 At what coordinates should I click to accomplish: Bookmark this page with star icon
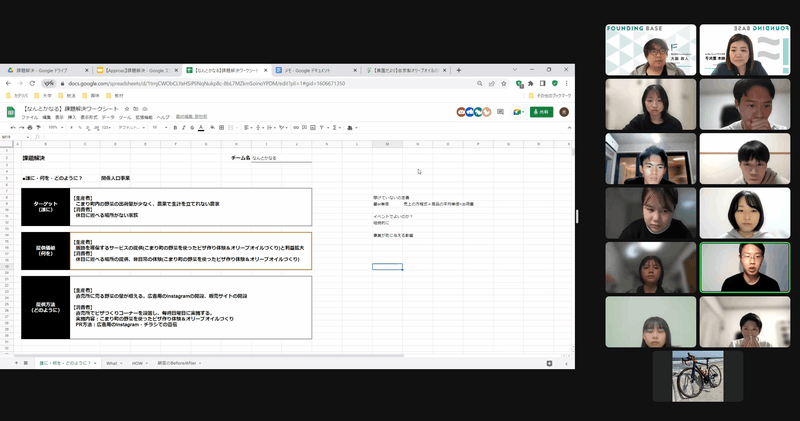point(504,83)
